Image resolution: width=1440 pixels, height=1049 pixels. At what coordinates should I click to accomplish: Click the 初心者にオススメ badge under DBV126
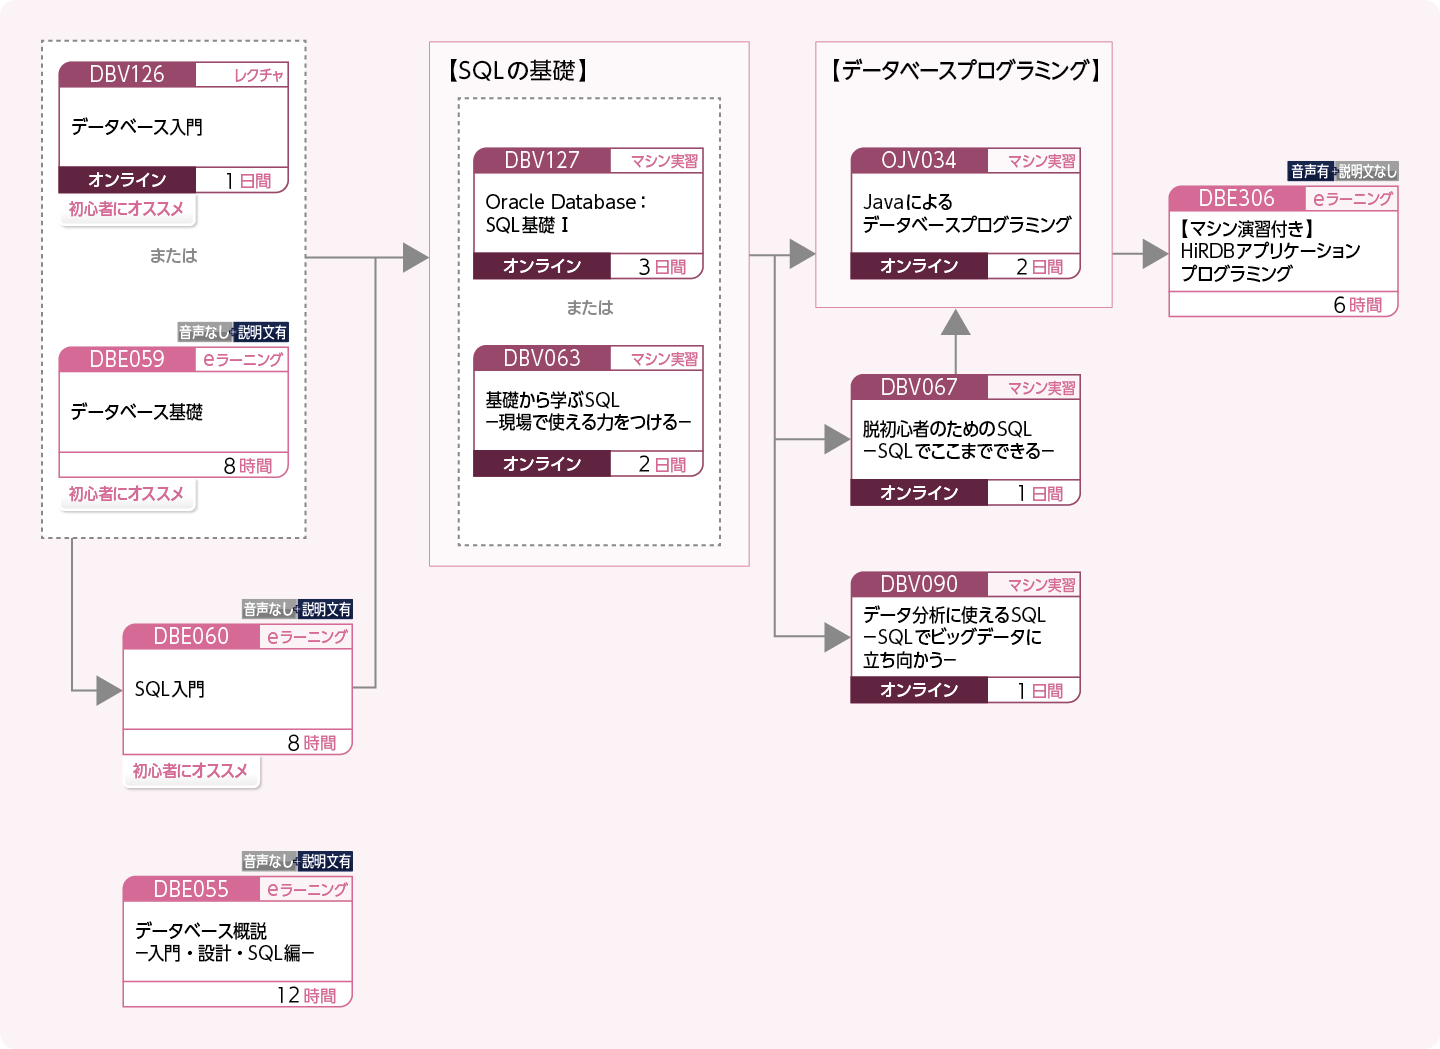(x=127, y=209)
